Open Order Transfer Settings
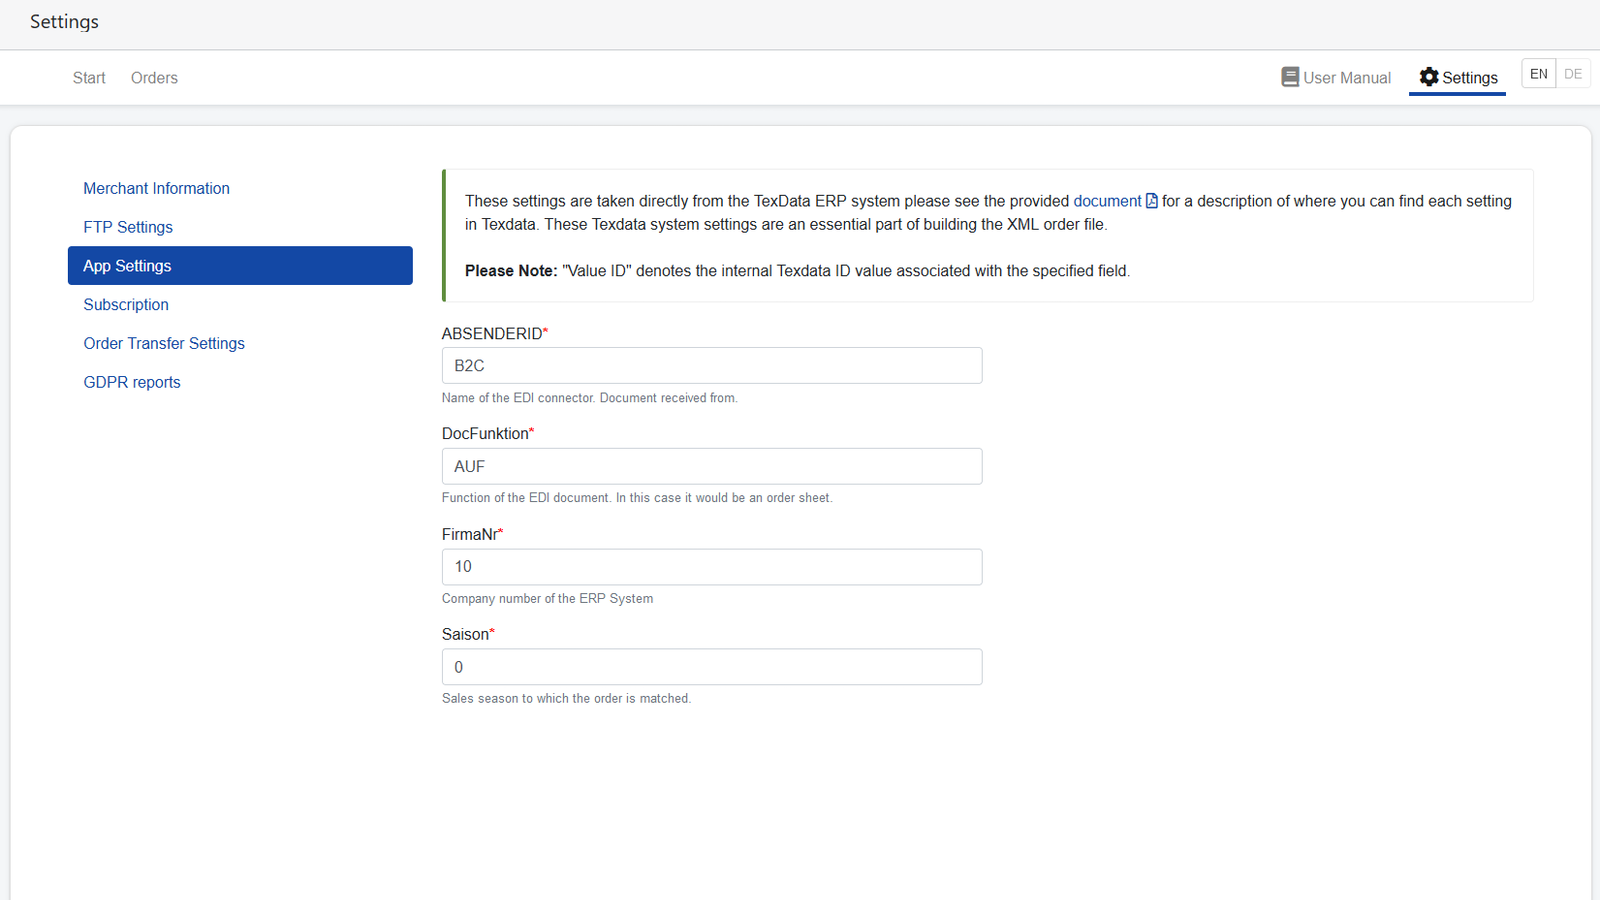 [x=164, y=343]
